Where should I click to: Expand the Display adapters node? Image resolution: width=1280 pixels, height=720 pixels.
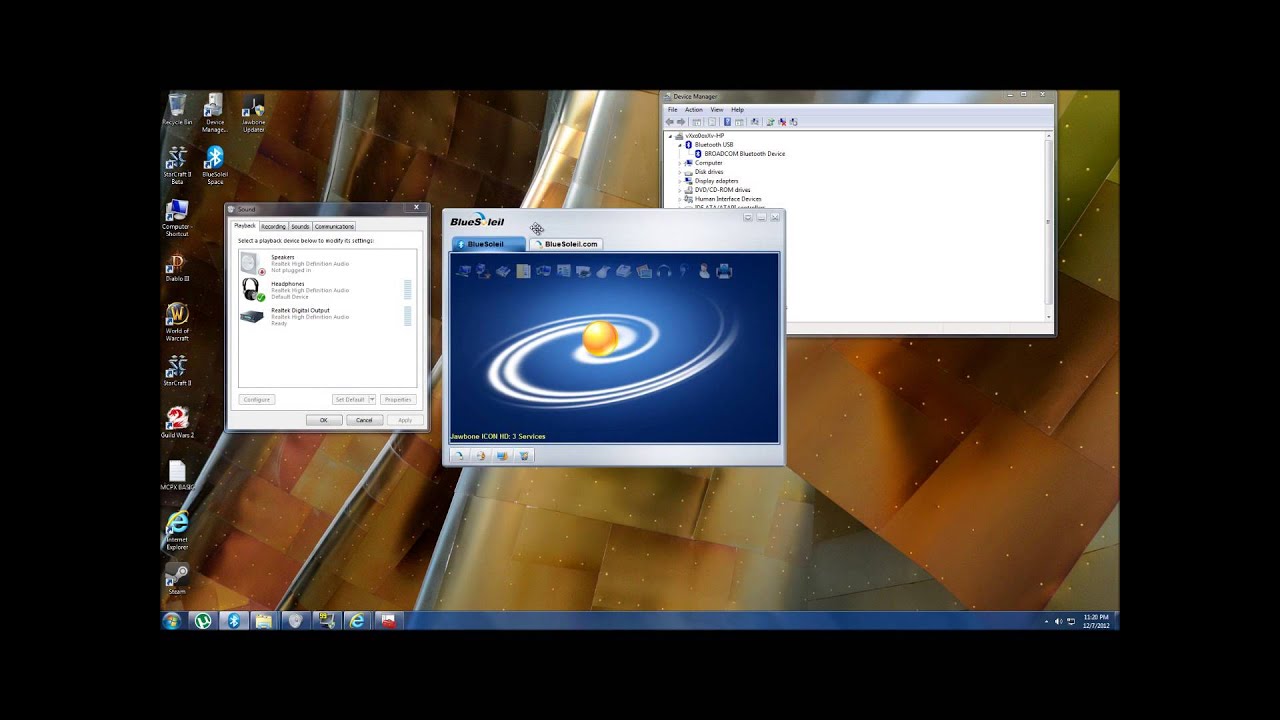(x=680, y=181)
